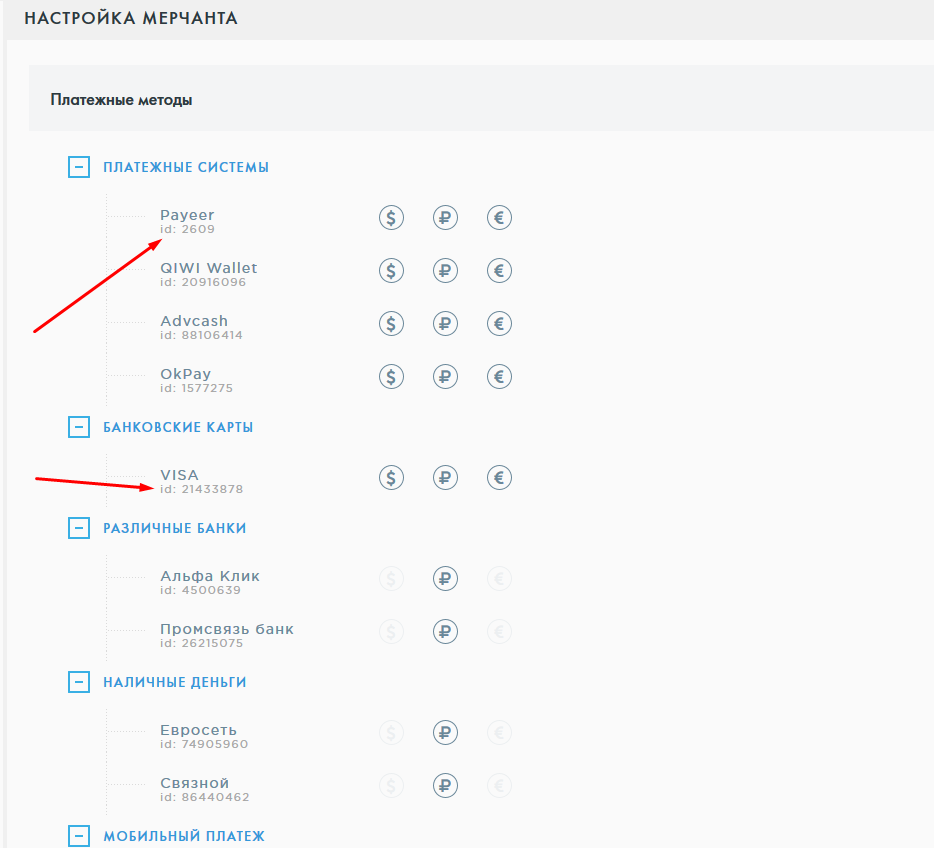Click the euro icon in VISA row
Image resolution: width=934 pixels, height=848 pixels.
499,477
